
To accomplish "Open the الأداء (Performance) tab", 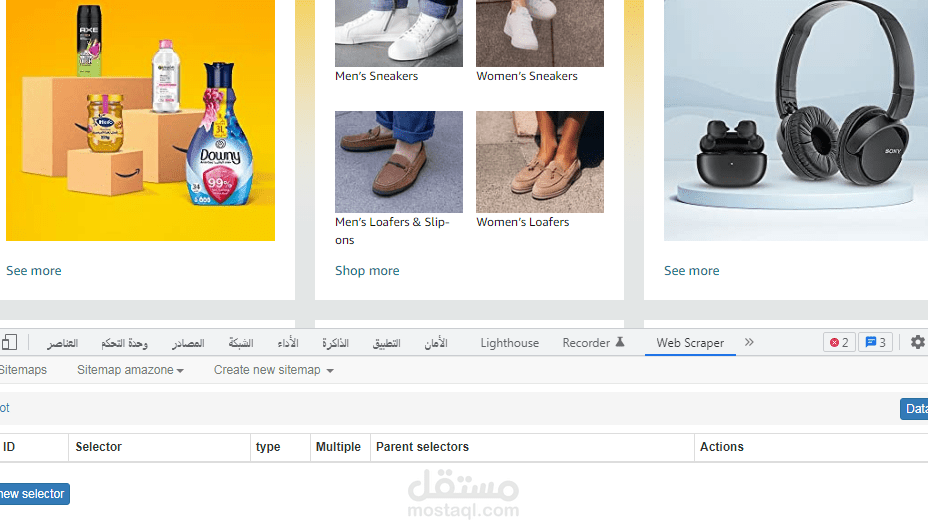I will pos(288,343).
